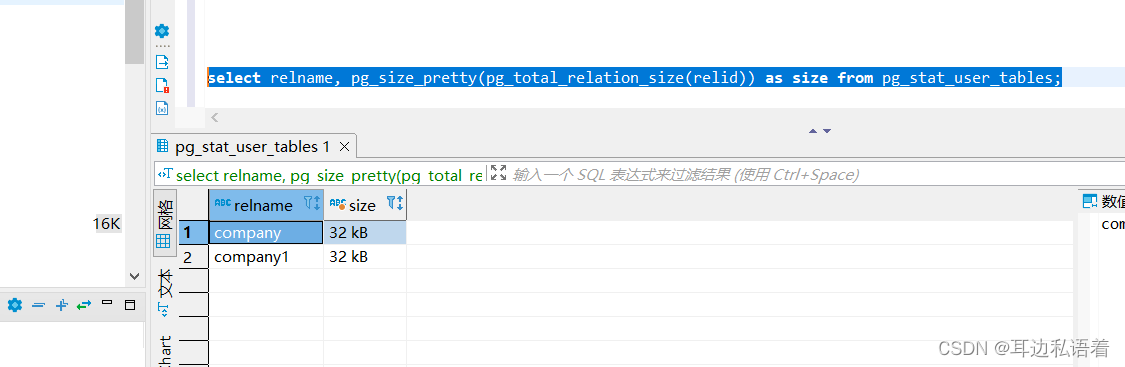
Task: Open the variables panel icon in editor sidebar
Action: click(x=162, y=108)
